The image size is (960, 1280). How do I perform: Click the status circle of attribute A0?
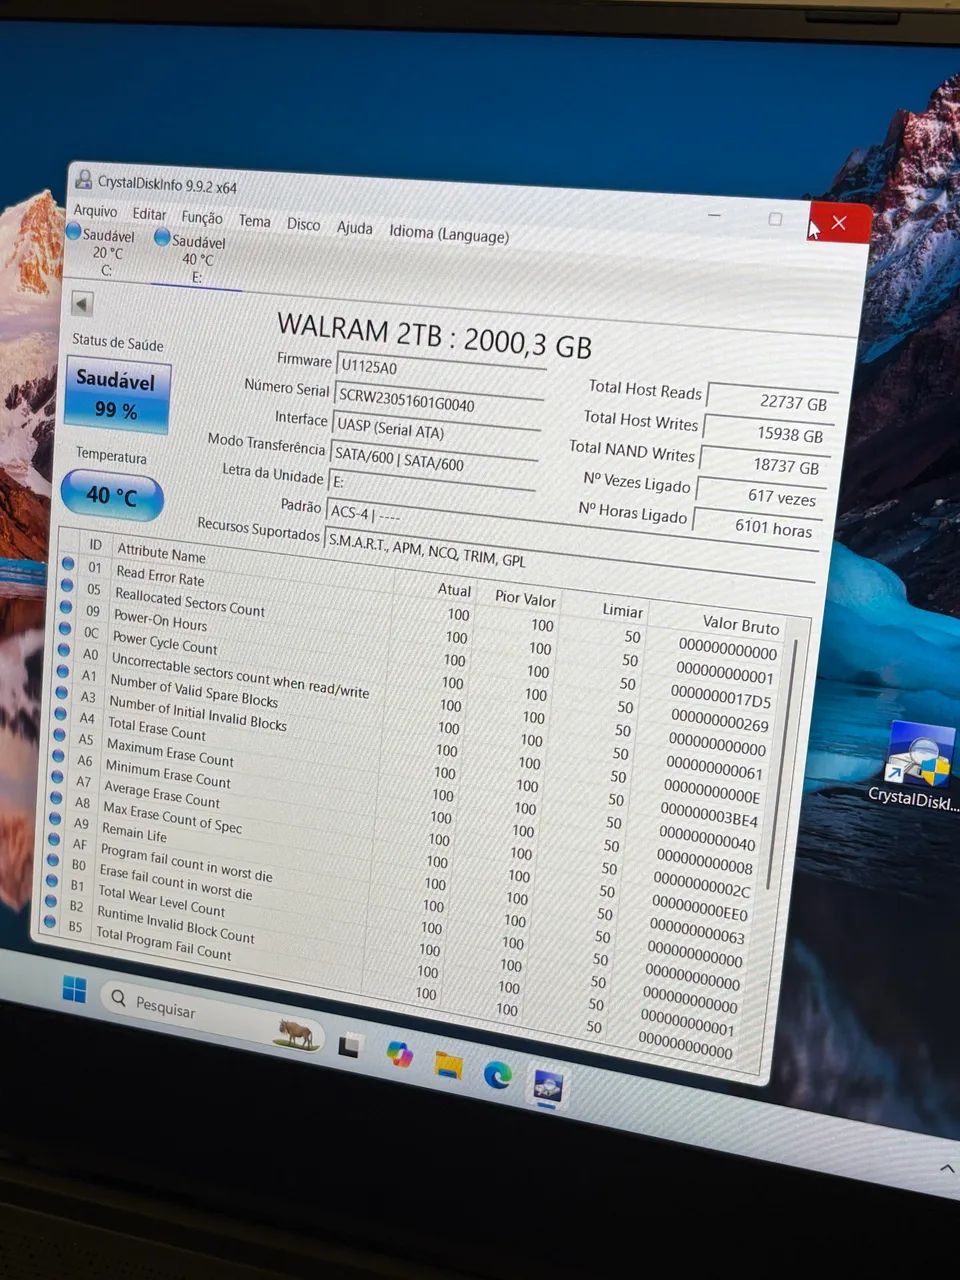pyautogui.click(x=63, y=650)
